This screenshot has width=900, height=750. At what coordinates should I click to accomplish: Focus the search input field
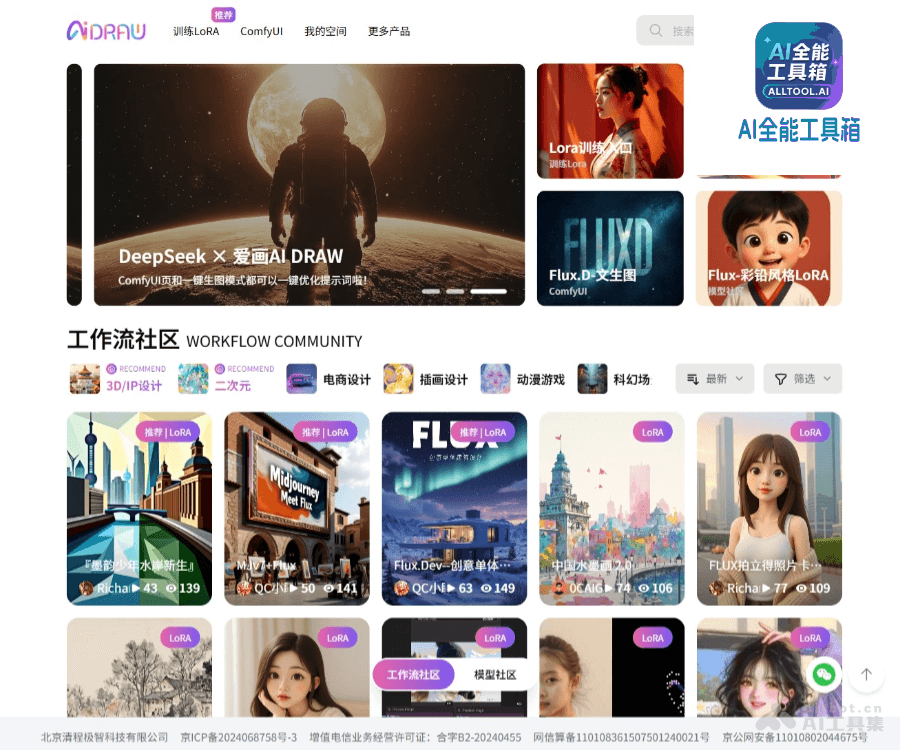665,30
